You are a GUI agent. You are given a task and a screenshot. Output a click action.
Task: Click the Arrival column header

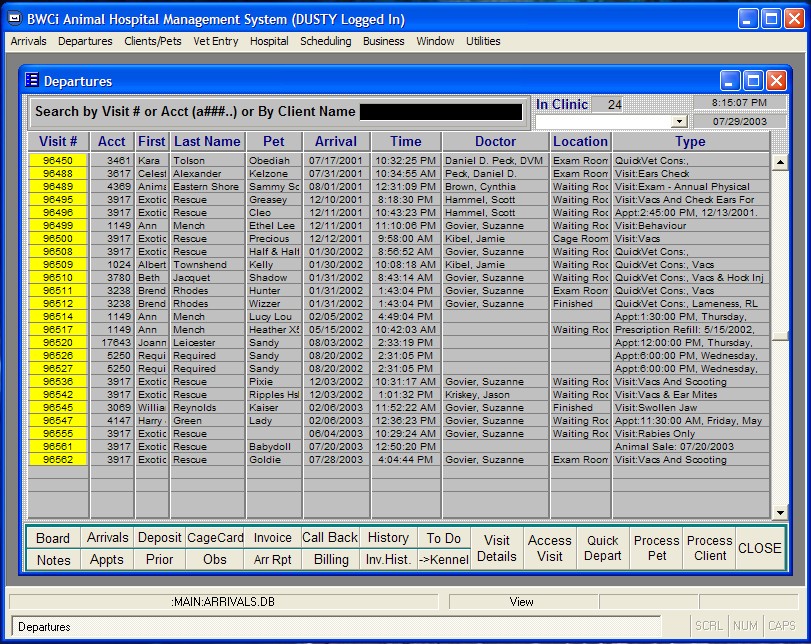pos(336,141)
